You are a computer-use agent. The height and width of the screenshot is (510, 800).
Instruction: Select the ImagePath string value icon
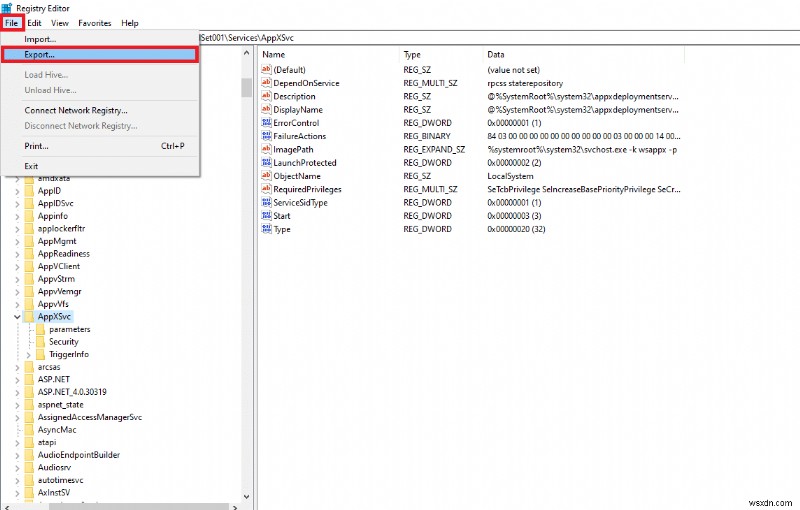(266, 149)
